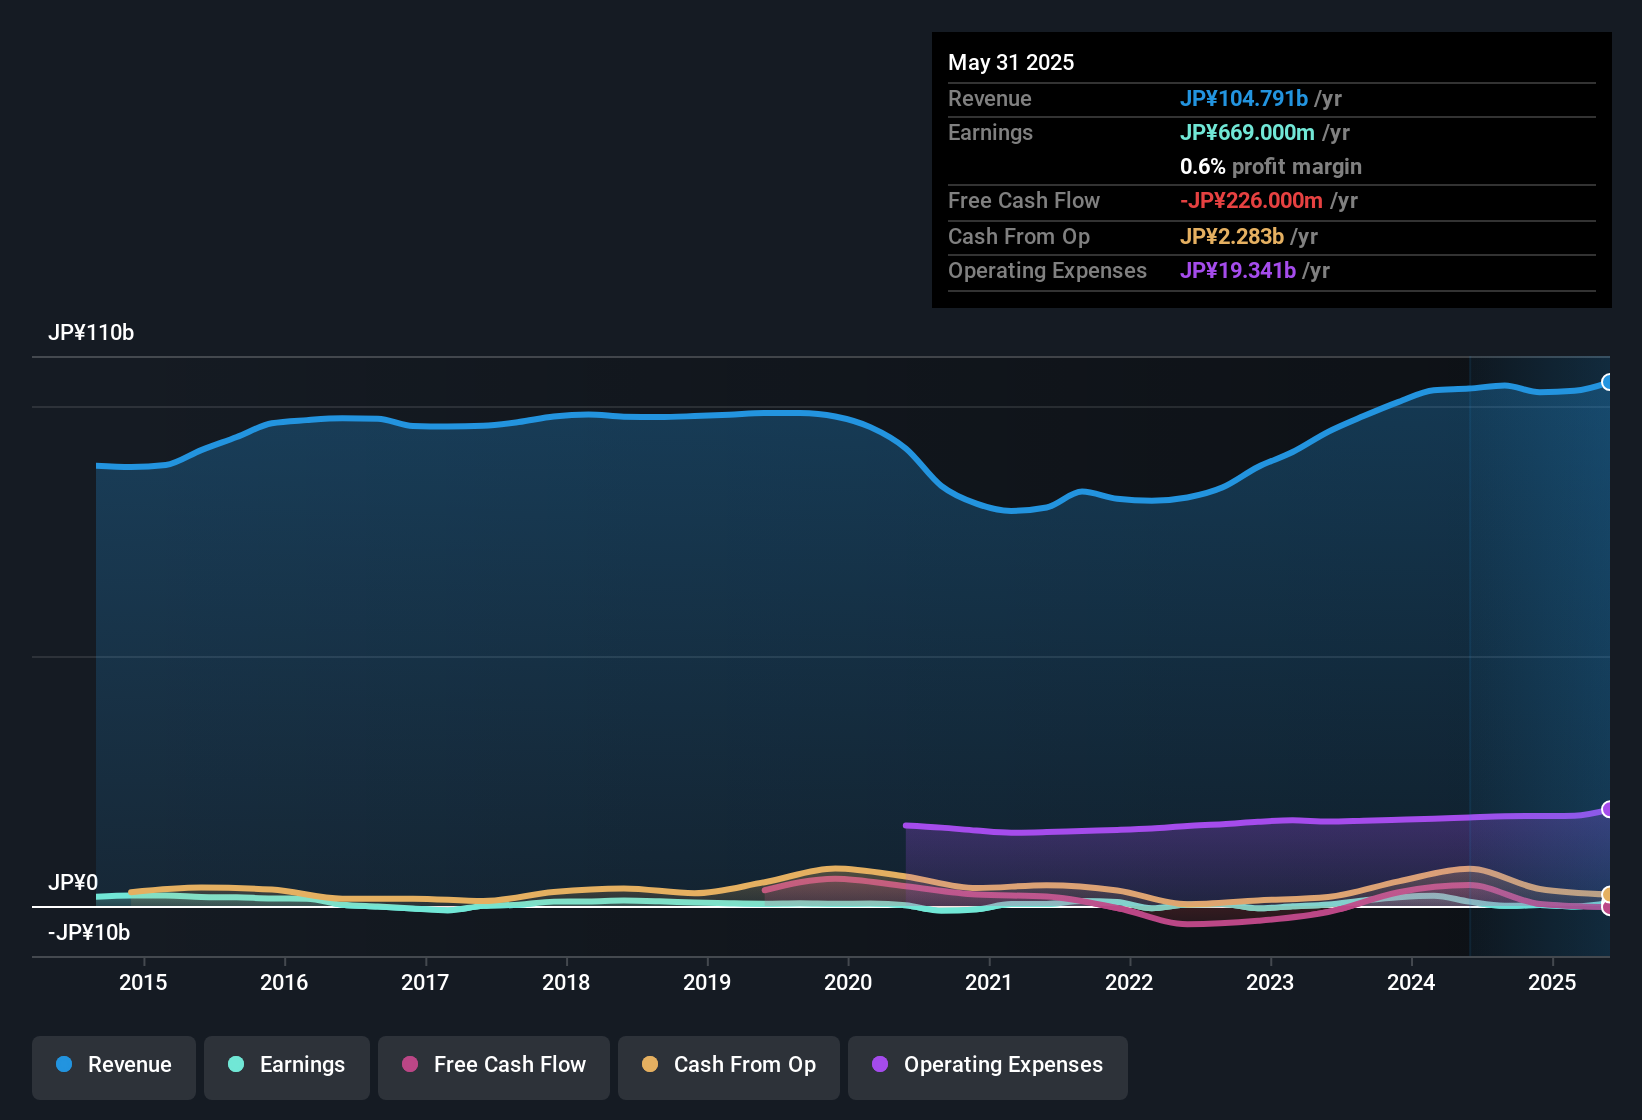Click the 2020 x-axis label
Screen dimensions: 1642x1120
point(848,982)
